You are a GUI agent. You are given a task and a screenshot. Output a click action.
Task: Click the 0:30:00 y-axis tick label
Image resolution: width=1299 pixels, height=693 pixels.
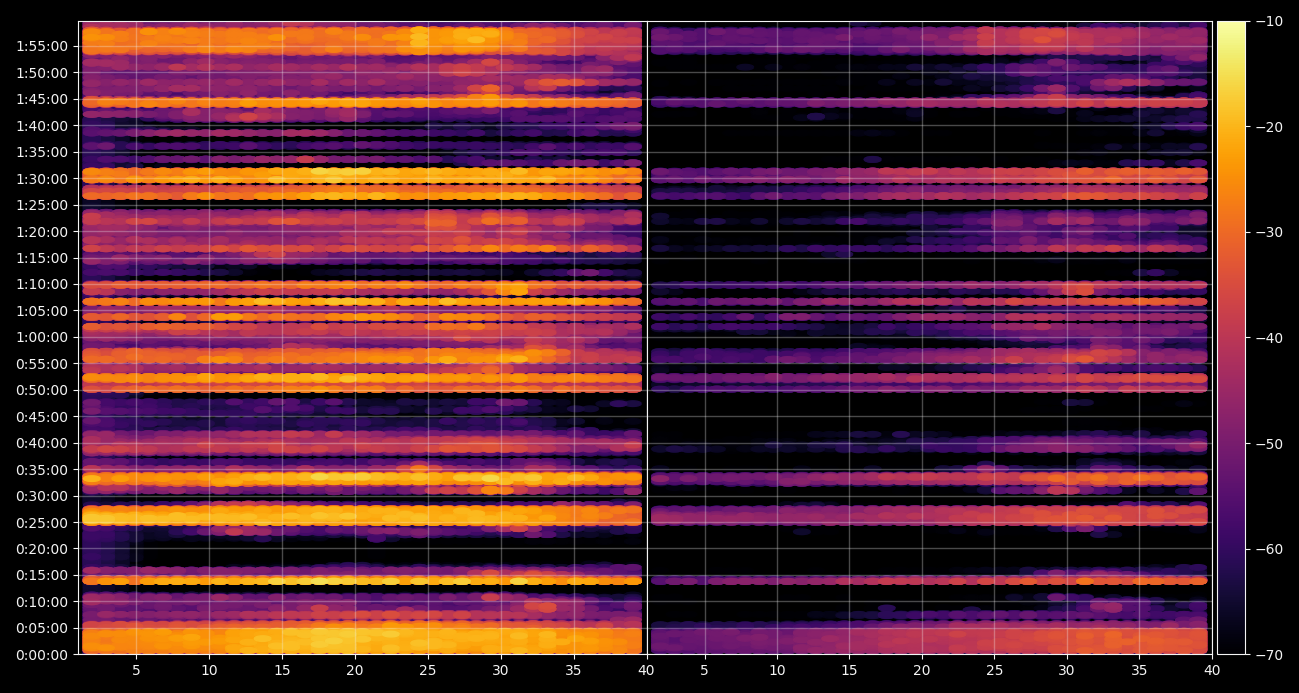click(44, 496)
